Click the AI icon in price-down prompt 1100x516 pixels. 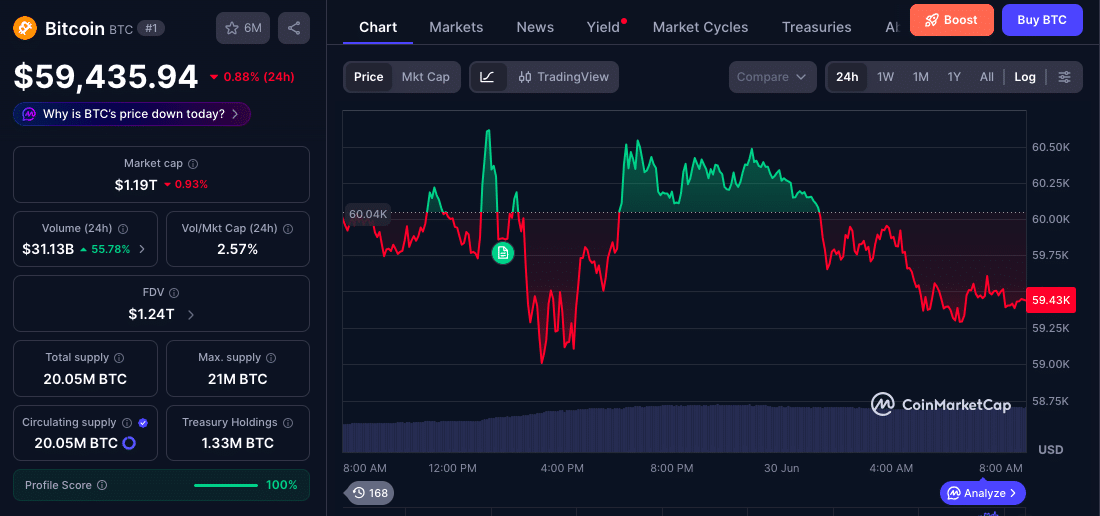pos(29,114)
